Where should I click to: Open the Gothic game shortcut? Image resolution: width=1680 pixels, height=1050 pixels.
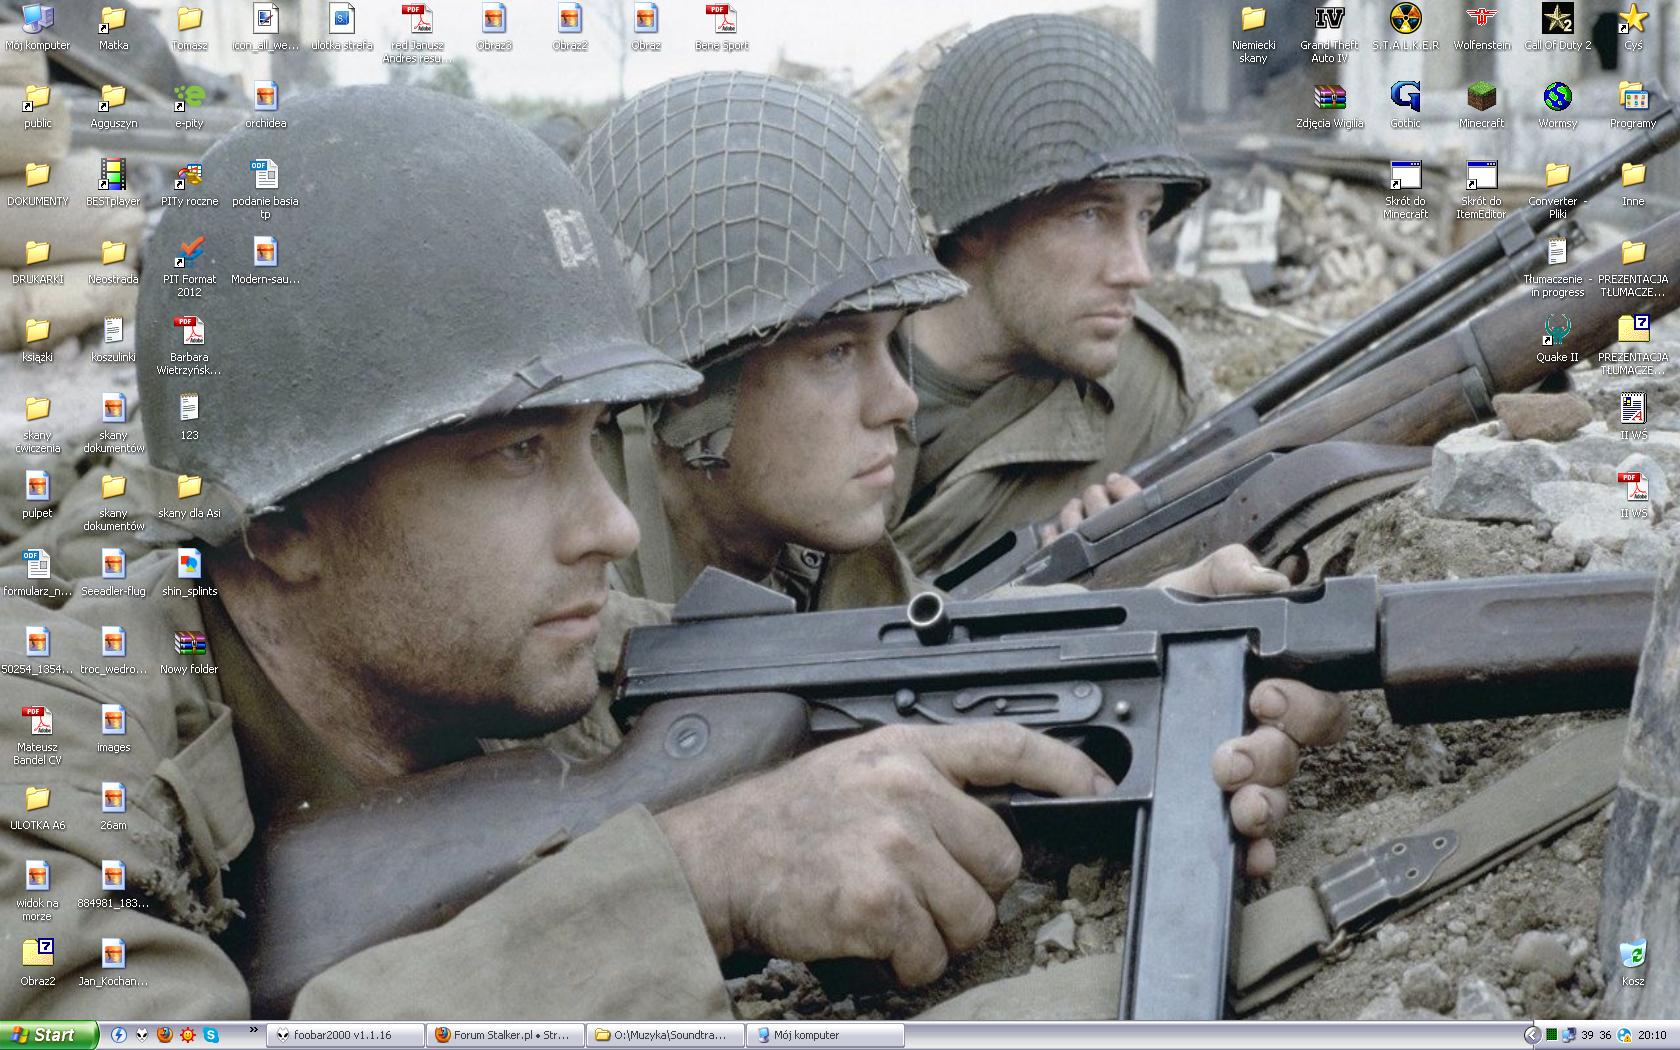pyautogui.click(x=1405, y=105)
